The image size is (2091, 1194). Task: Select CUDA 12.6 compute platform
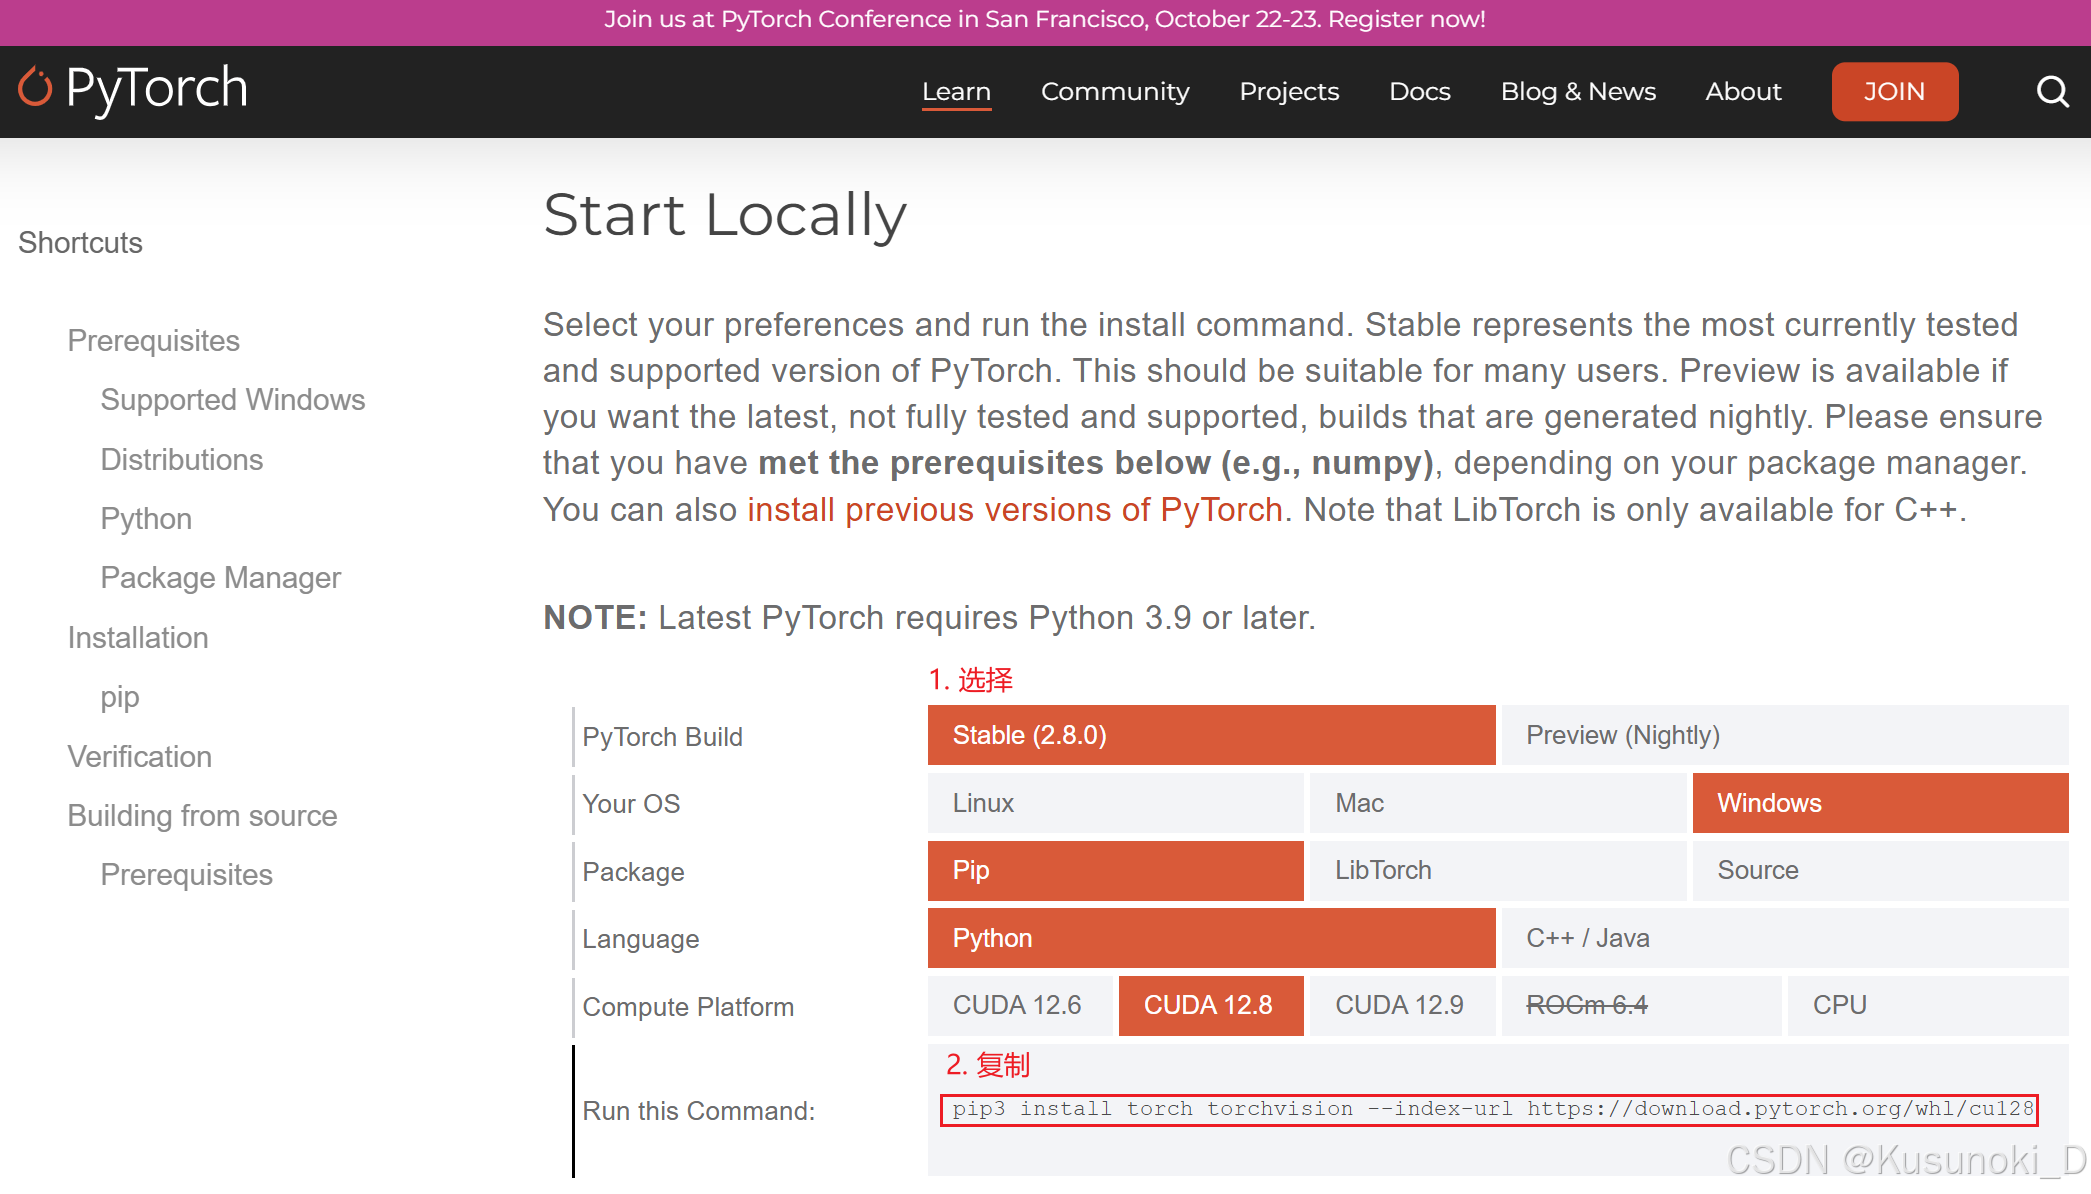tap(1019, 1005)
